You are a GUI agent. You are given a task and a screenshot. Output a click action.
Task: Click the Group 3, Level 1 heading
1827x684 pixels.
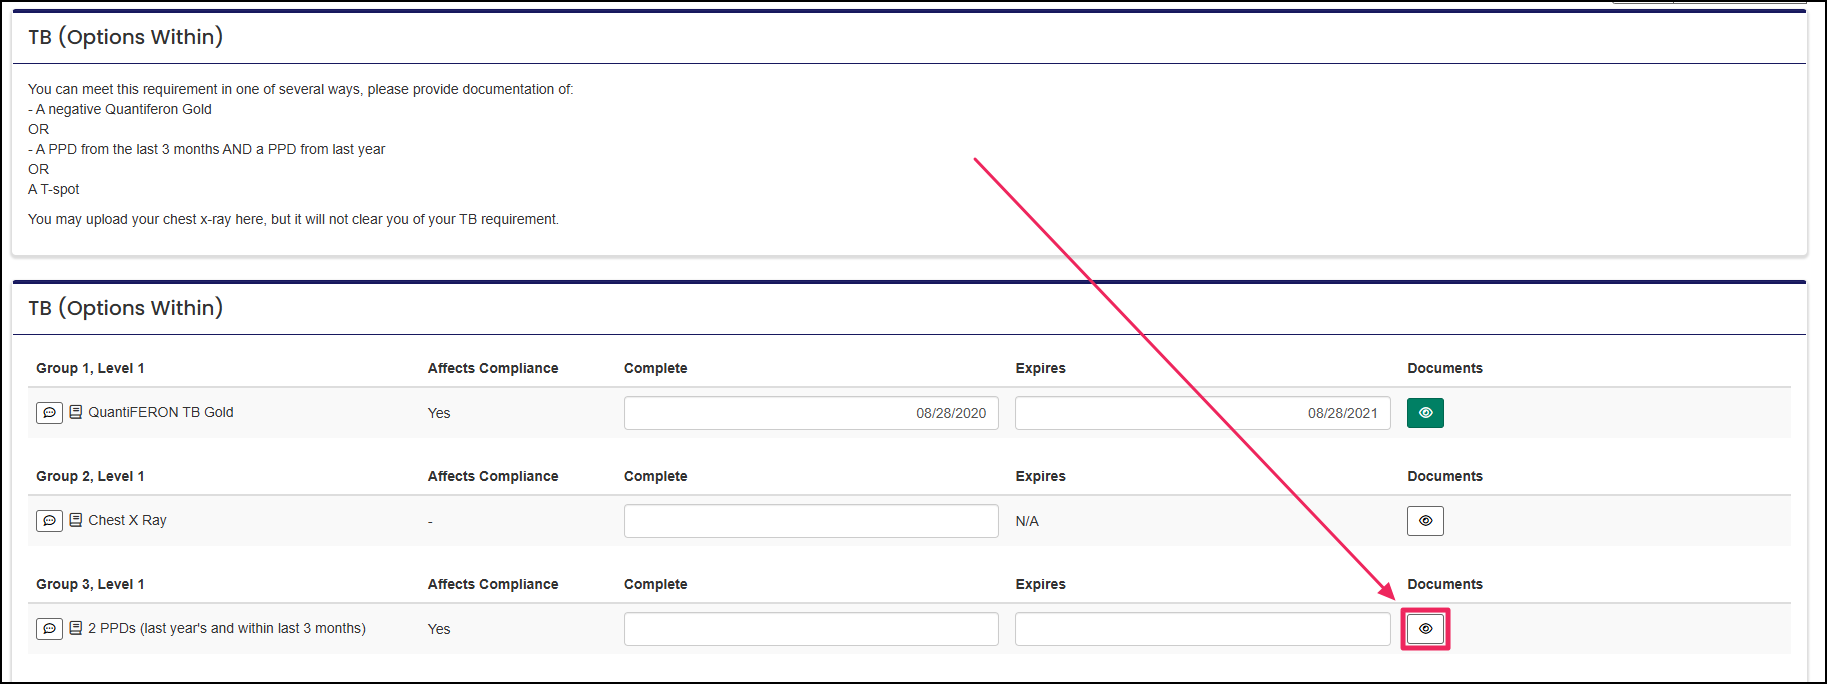point(90,584)
